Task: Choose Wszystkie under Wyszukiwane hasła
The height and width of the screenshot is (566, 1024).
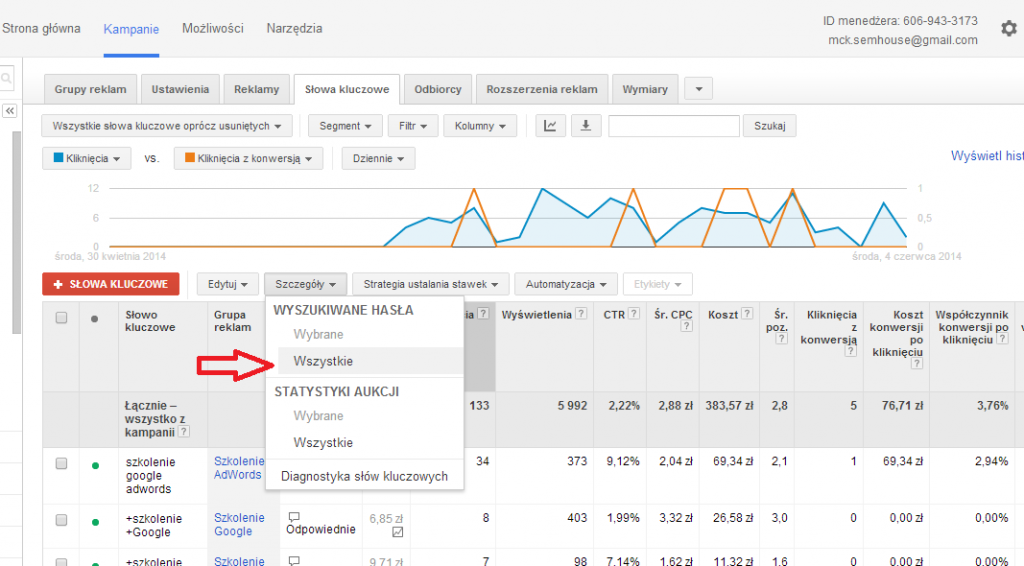Action: pyautogui.click(x=323, y=361)
